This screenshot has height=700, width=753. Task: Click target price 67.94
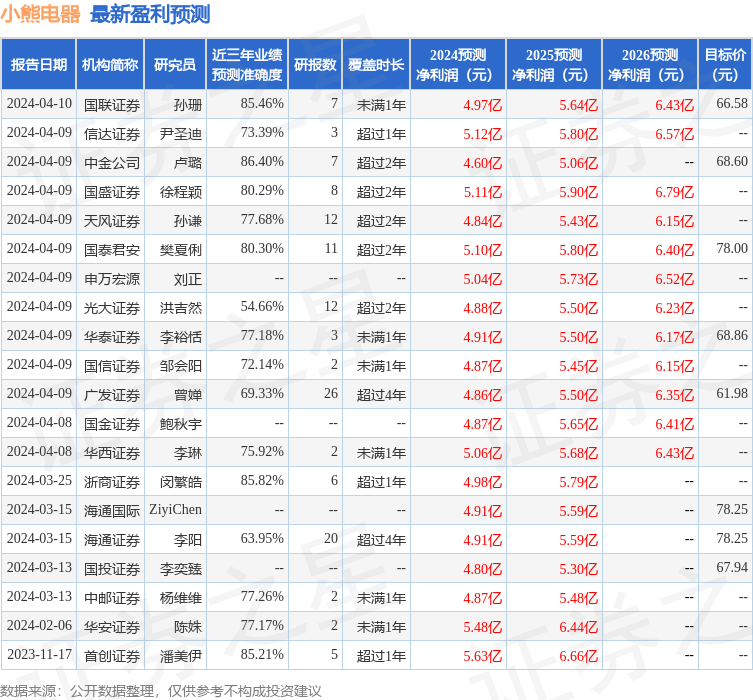(x=732, y=567)
